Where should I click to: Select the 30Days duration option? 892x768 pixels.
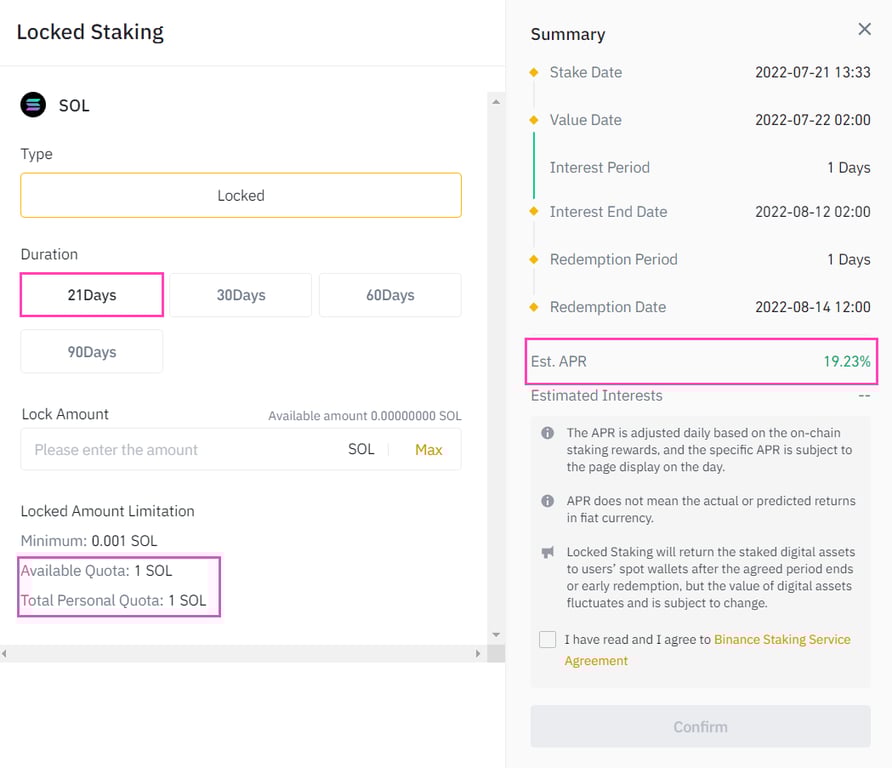tap(240, 295)
